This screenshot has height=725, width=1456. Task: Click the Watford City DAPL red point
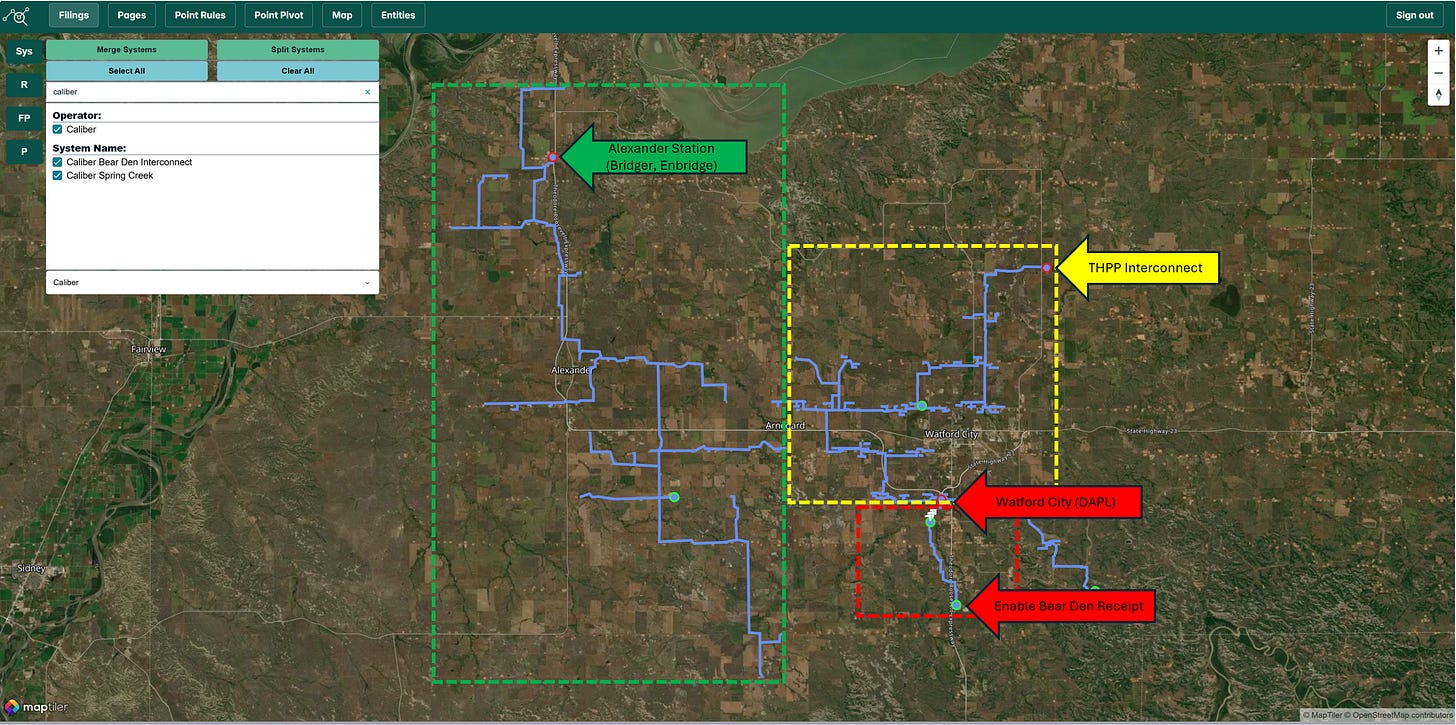pyautogui.click(x=942, y=498)
